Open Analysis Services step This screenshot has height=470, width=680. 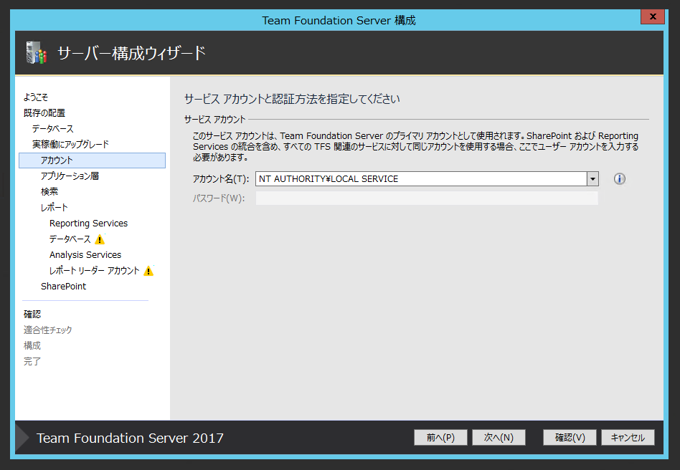85,255
